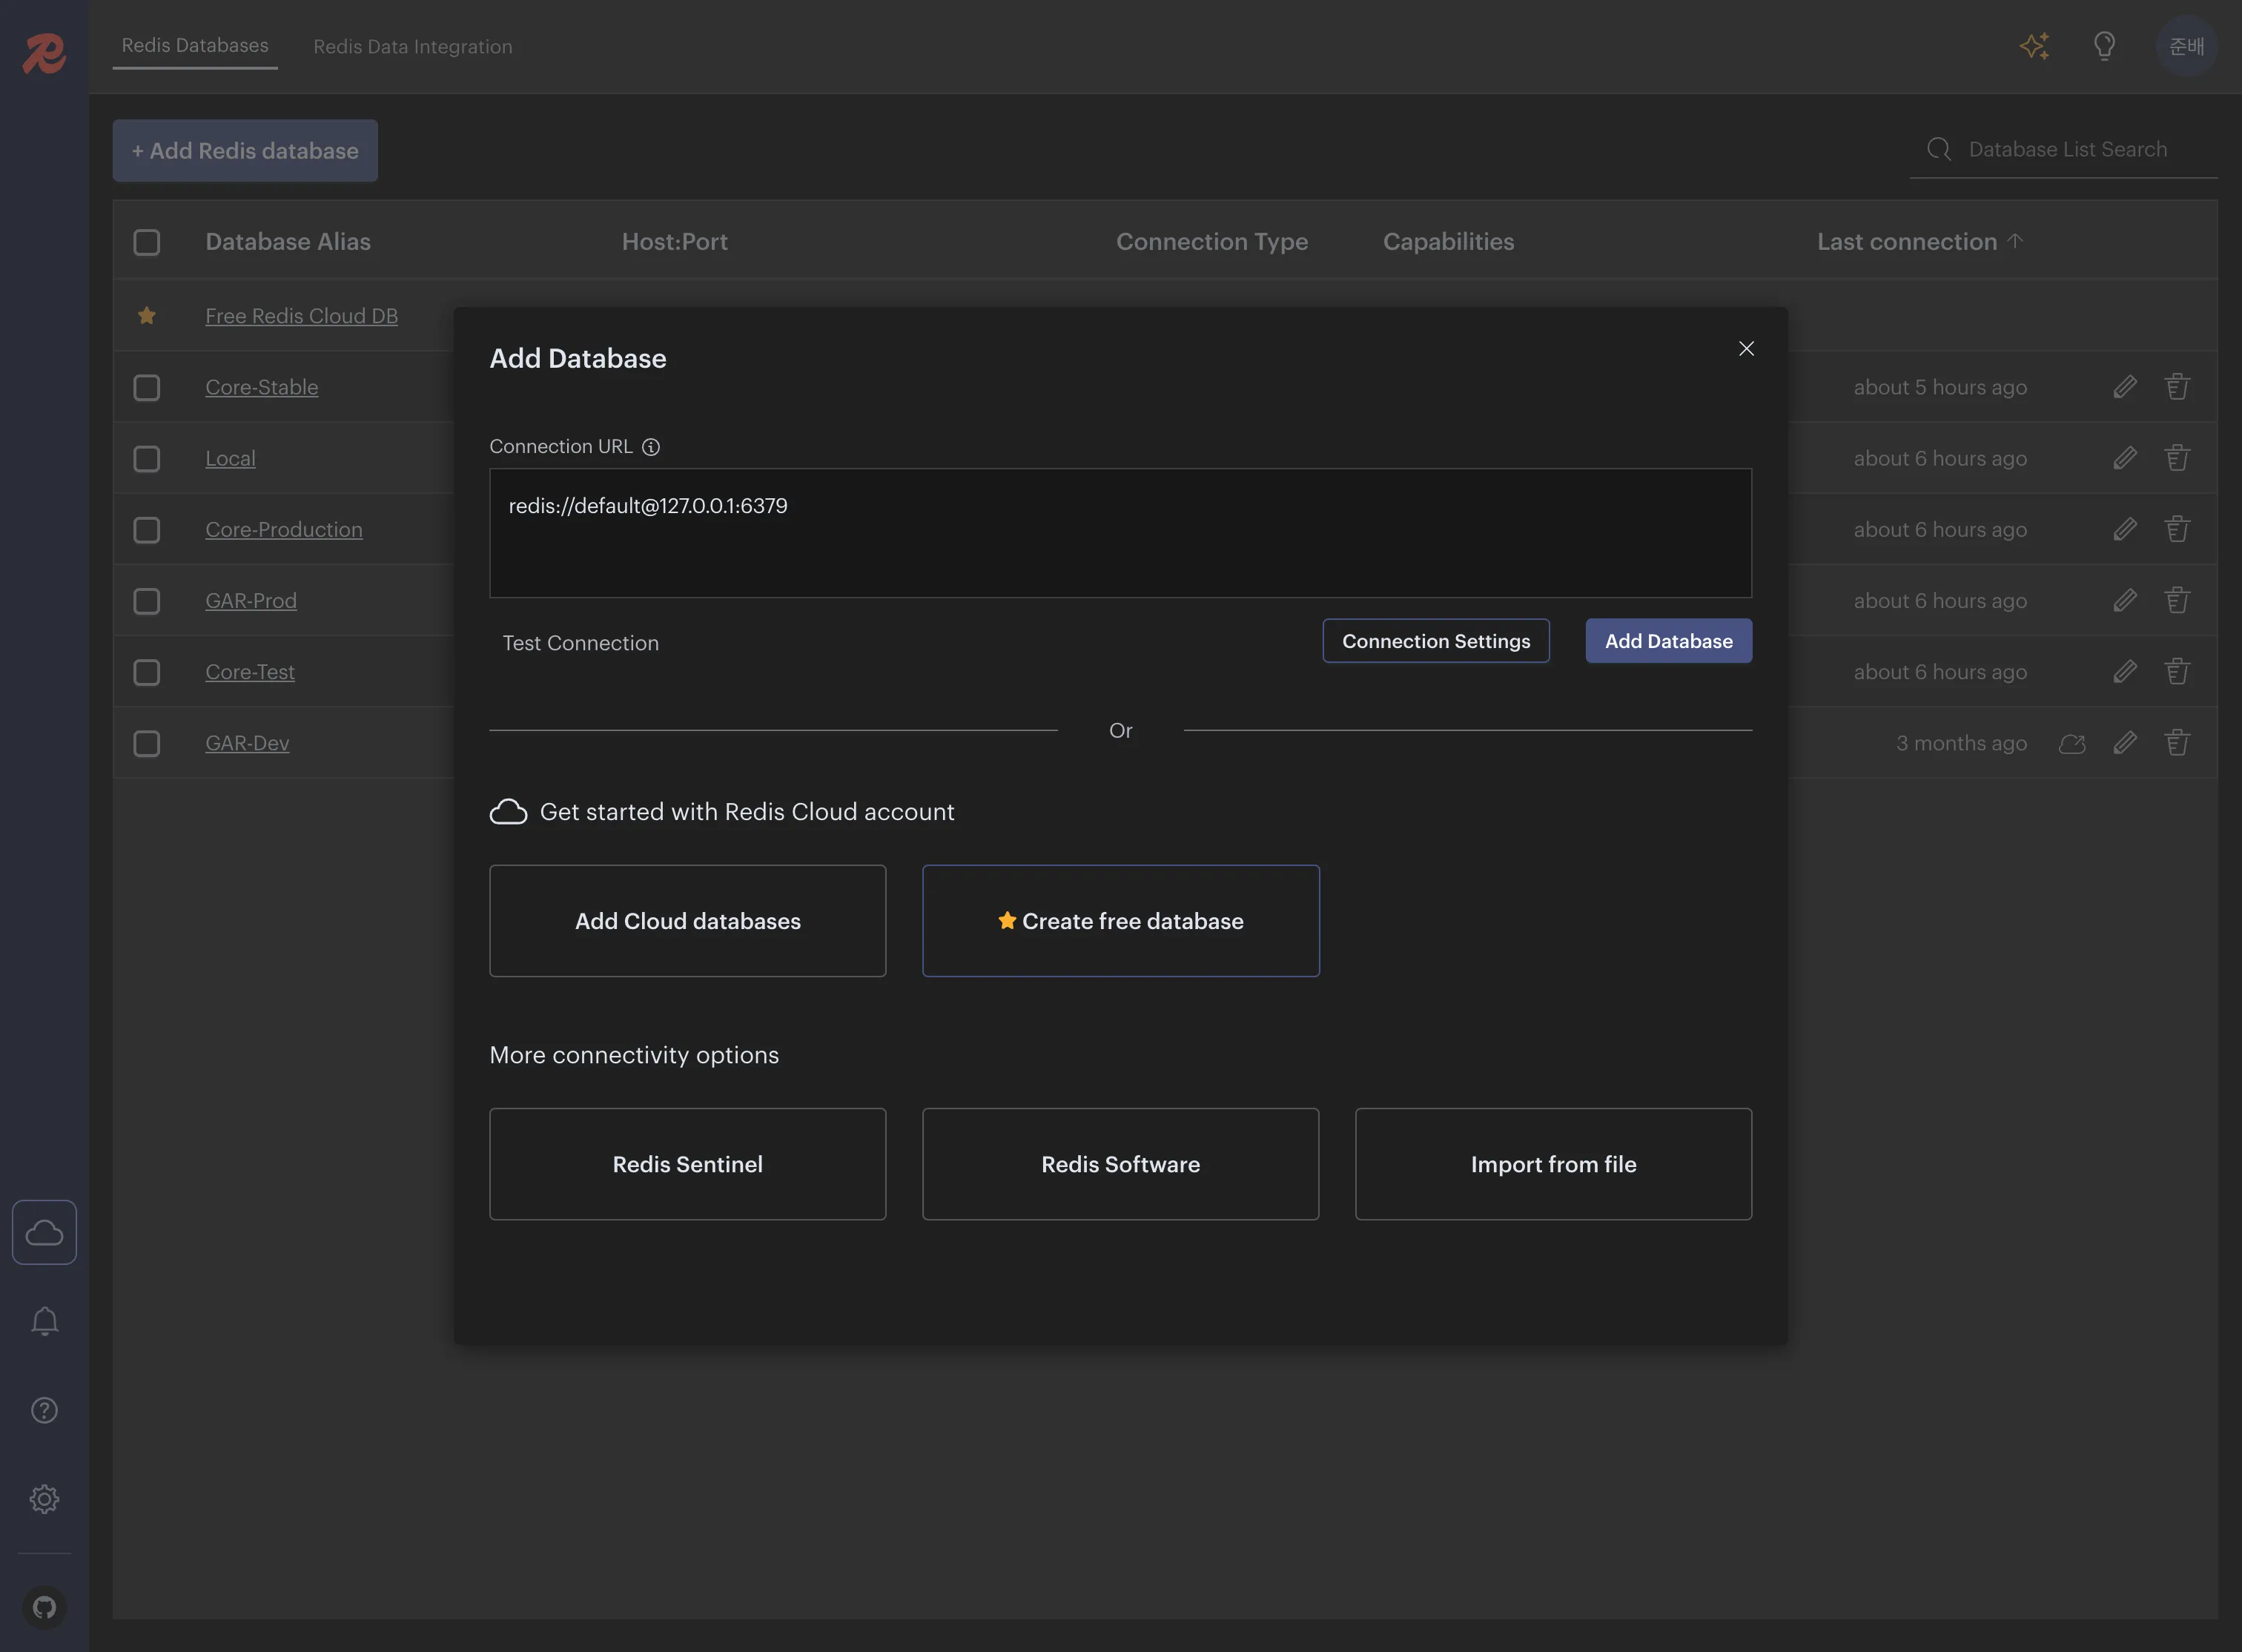Open the GitHub repository icon
2242x1652 pixels.
44,1607
